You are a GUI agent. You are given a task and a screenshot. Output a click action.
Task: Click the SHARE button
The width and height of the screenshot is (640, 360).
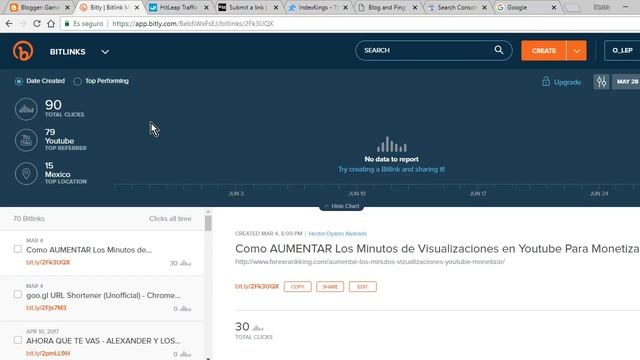330,287
